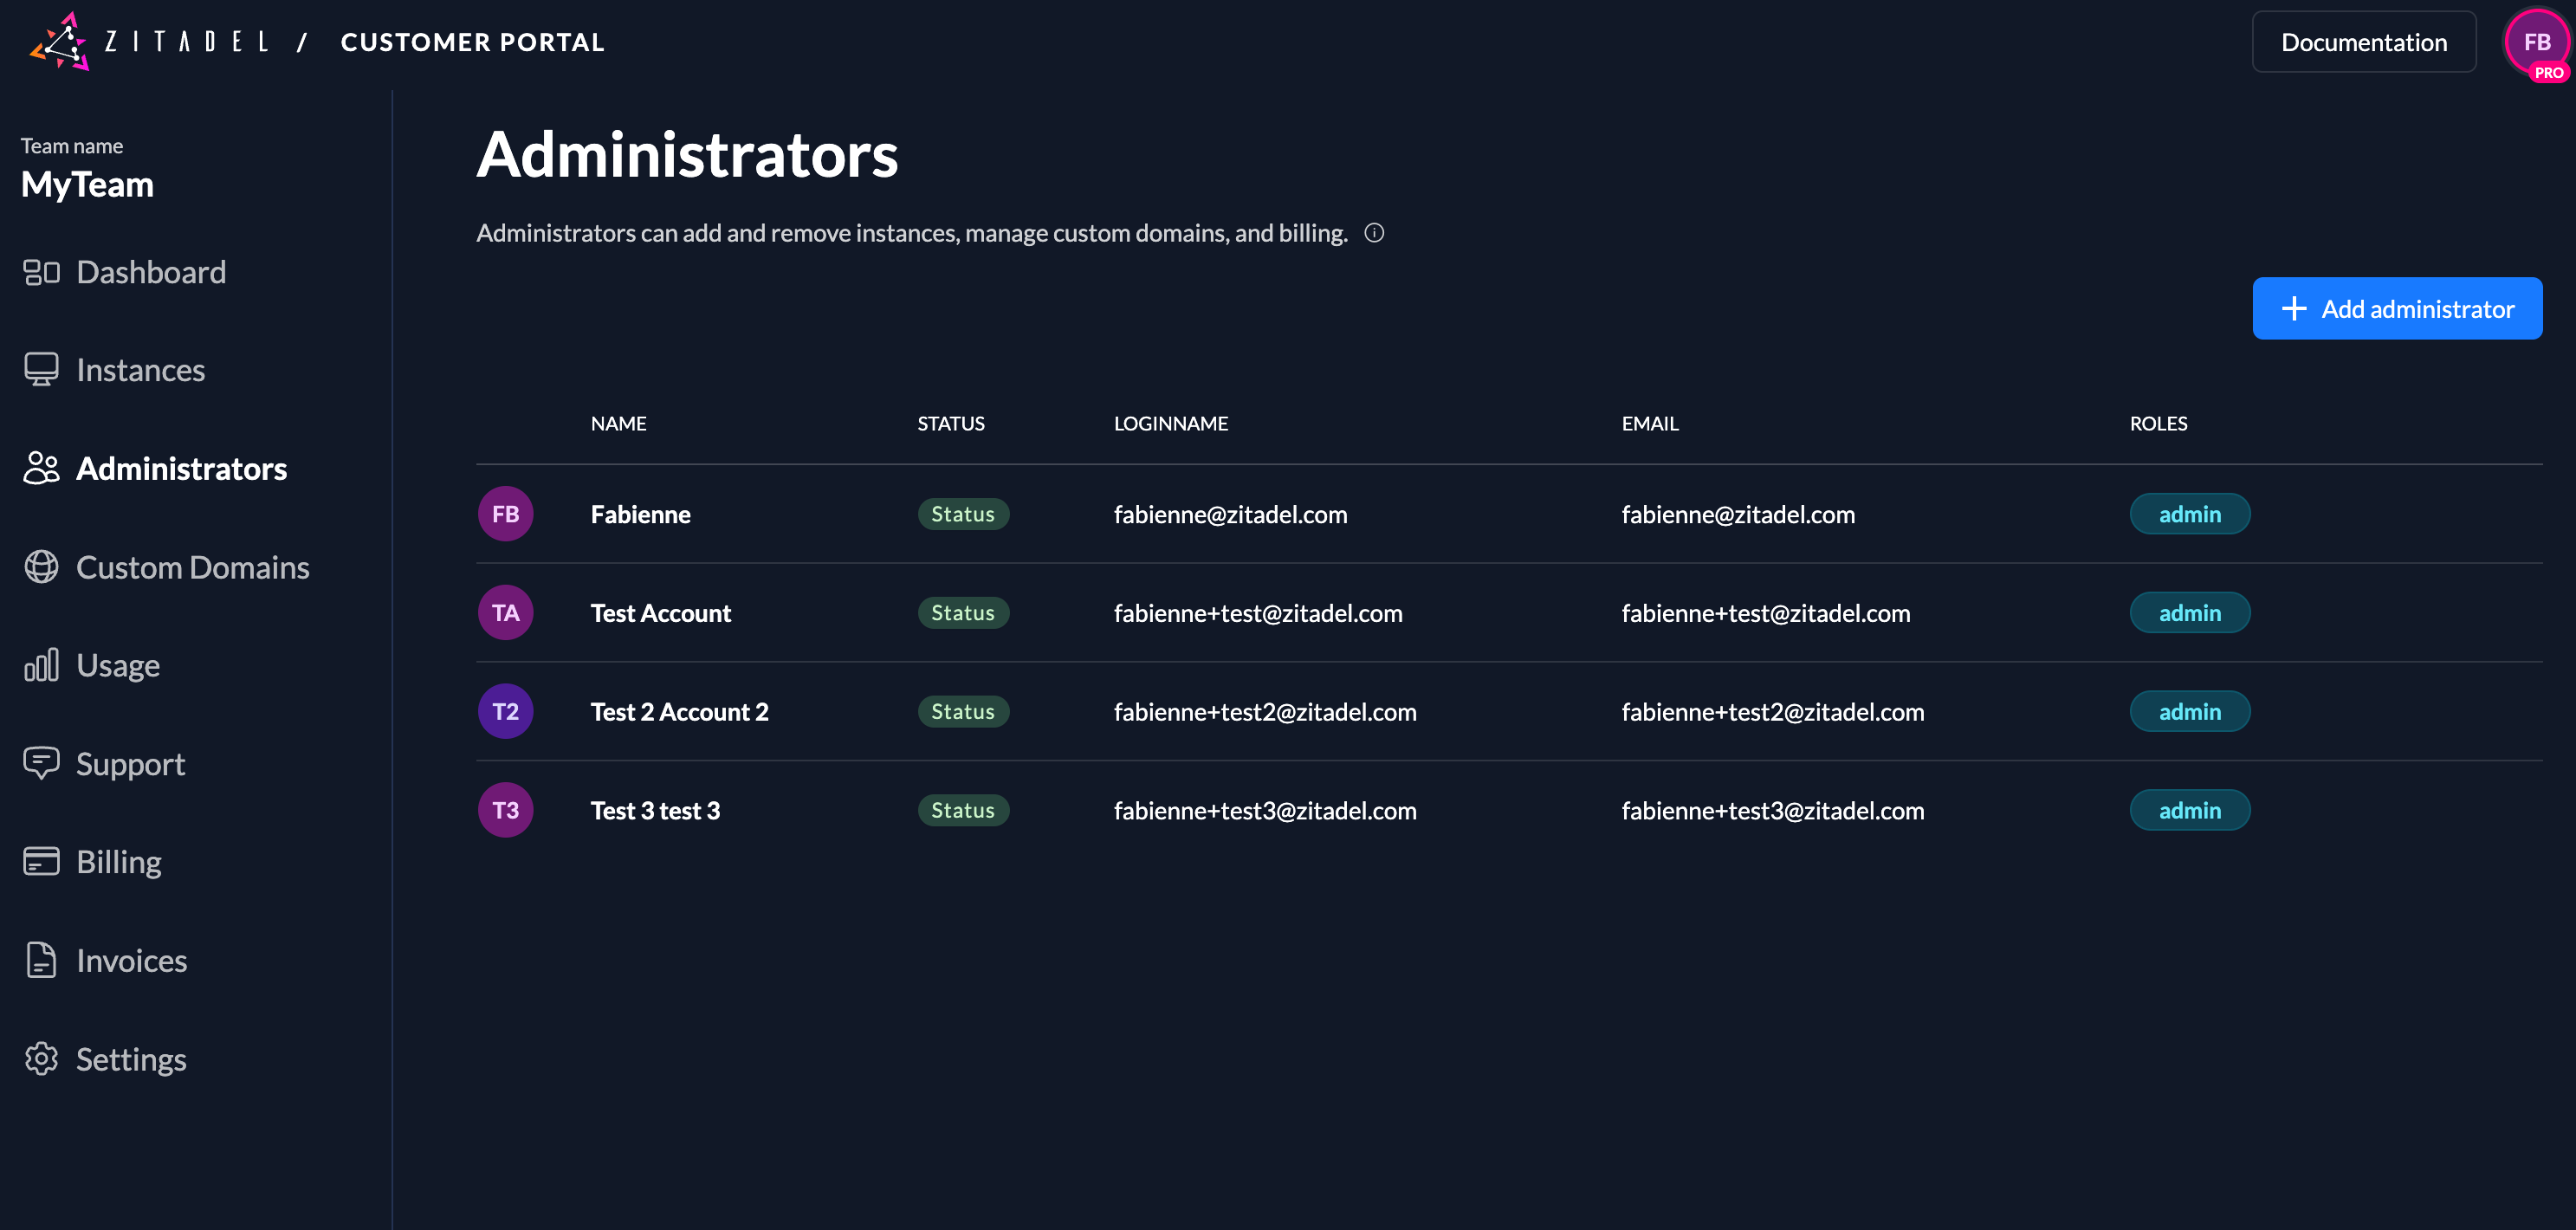
Task: Open Invoices via the document icon
Action: point(41,959)
